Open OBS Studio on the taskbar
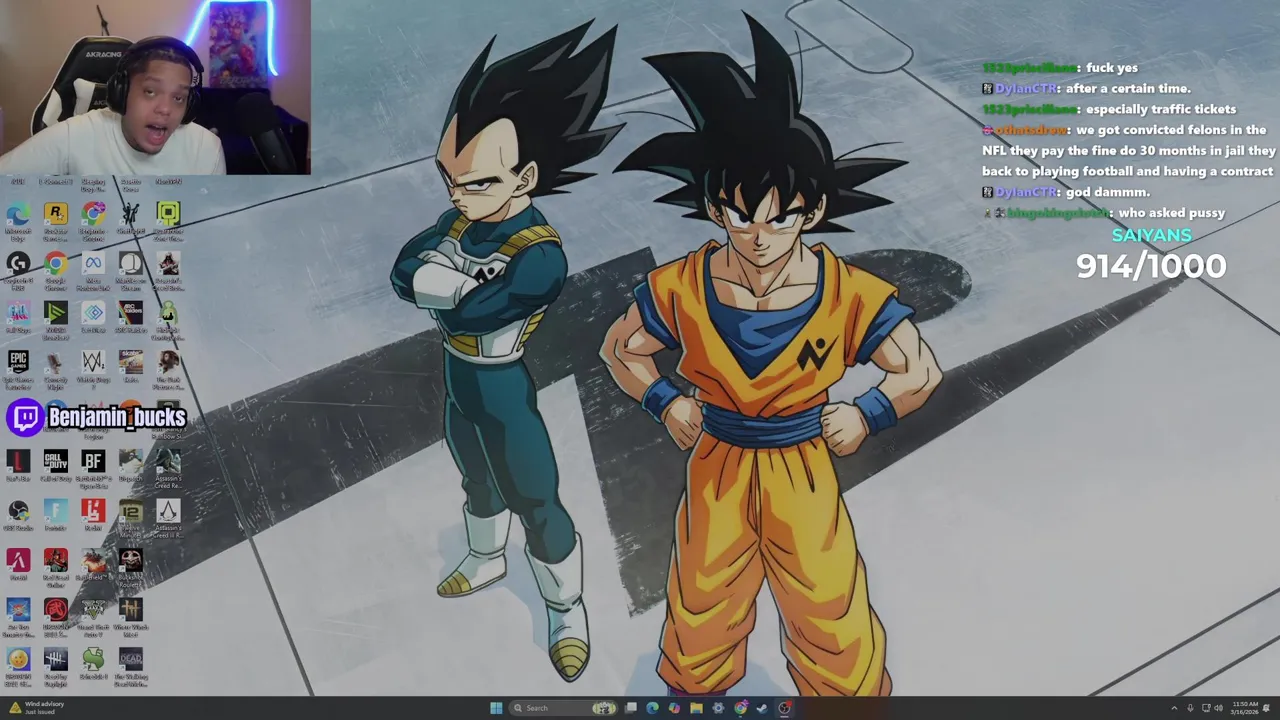Screen dimensions: 1280x720 pos(784,708)
